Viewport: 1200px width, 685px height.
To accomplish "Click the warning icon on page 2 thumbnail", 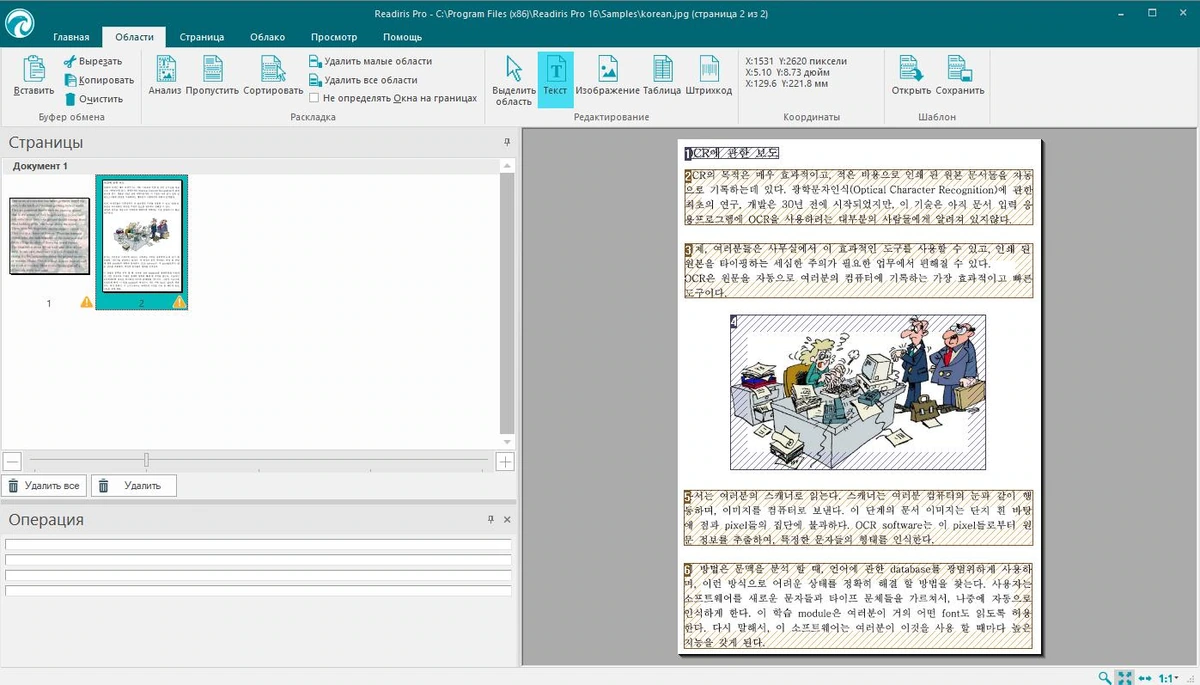I will [x=179, y=302].
